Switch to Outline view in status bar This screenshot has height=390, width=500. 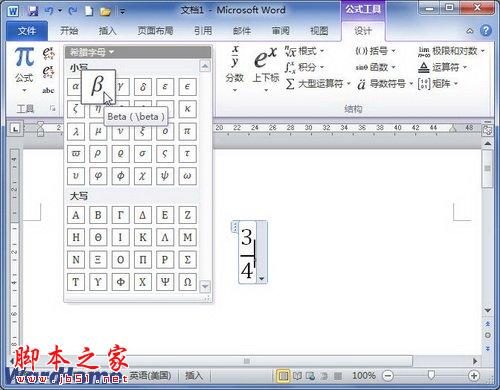click(x=324, y=376)
